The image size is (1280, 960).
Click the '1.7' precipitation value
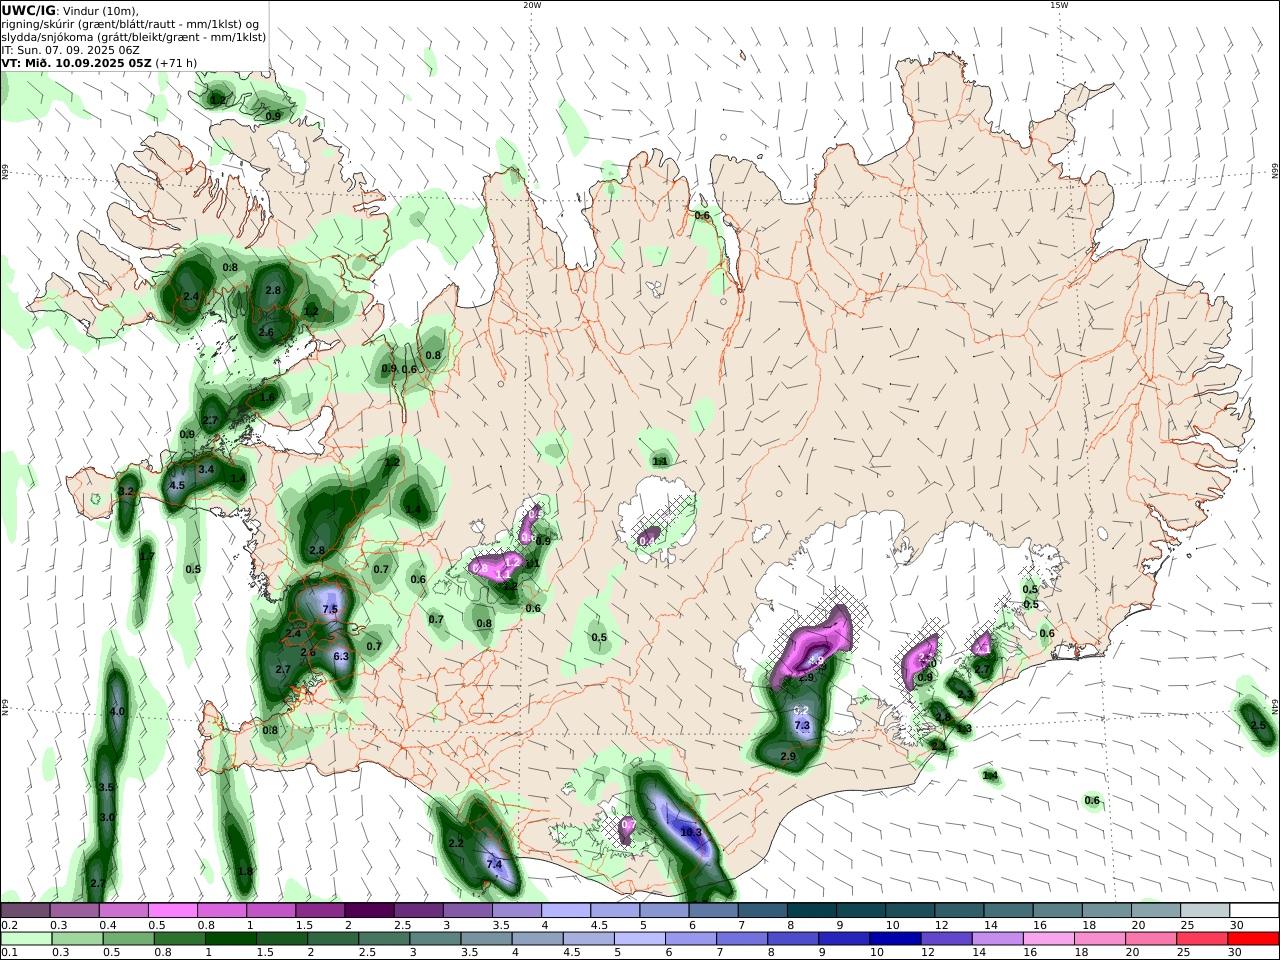[147, 556]
